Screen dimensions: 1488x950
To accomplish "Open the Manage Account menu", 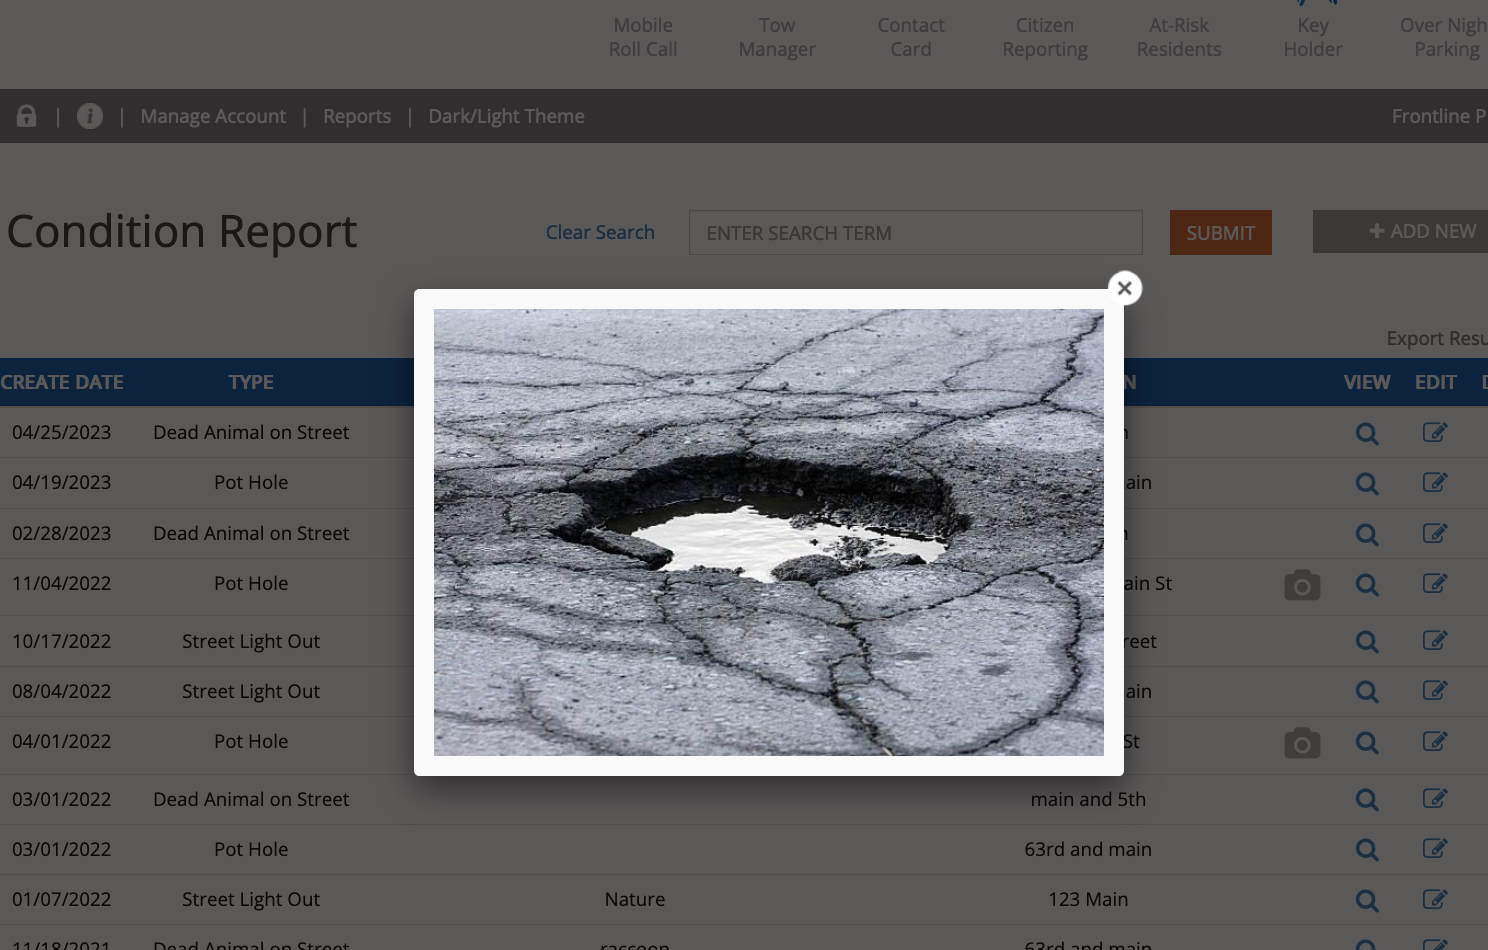I will point(213,116).
